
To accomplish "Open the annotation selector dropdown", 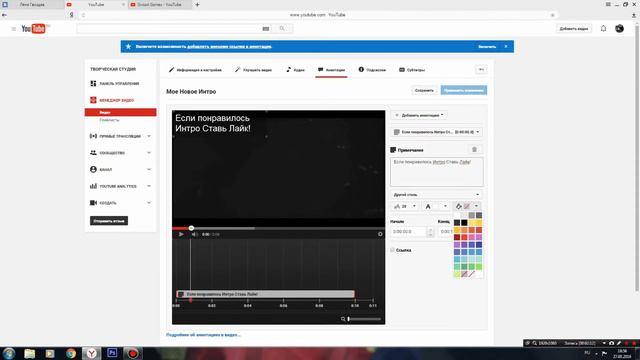I will click(436, 132).
